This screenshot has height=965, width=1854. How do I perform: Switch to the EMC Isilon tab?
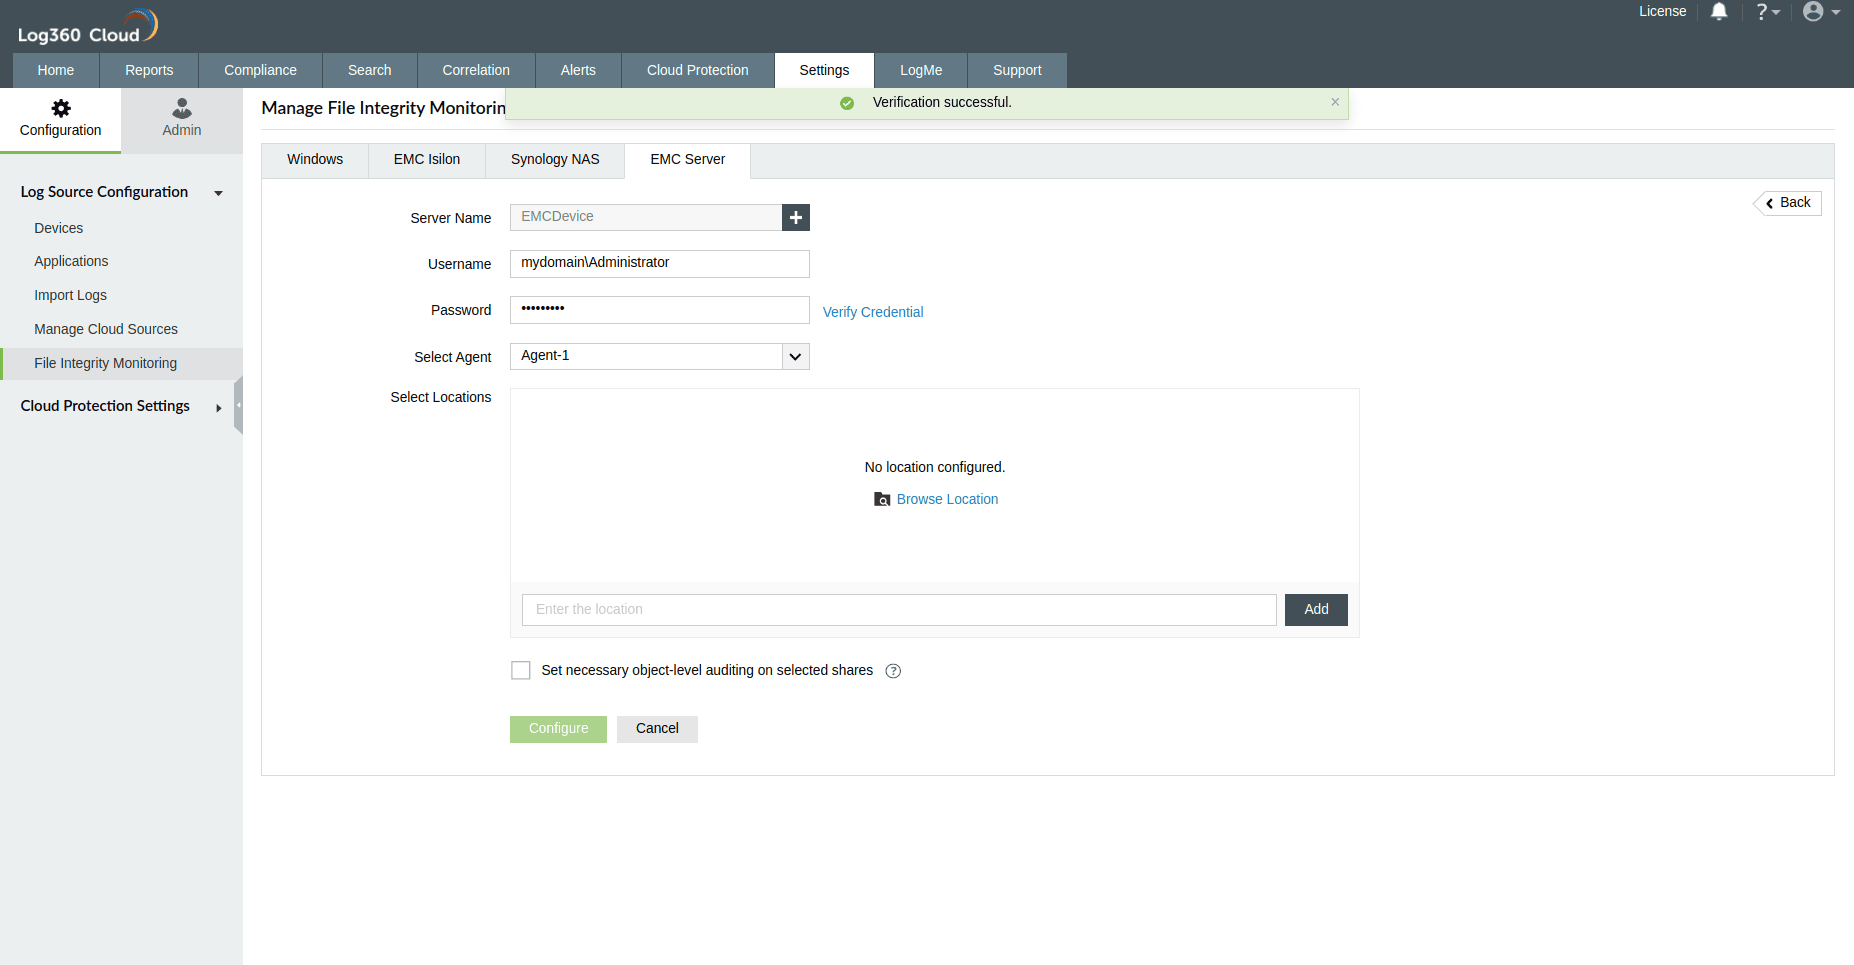(426, 159)
